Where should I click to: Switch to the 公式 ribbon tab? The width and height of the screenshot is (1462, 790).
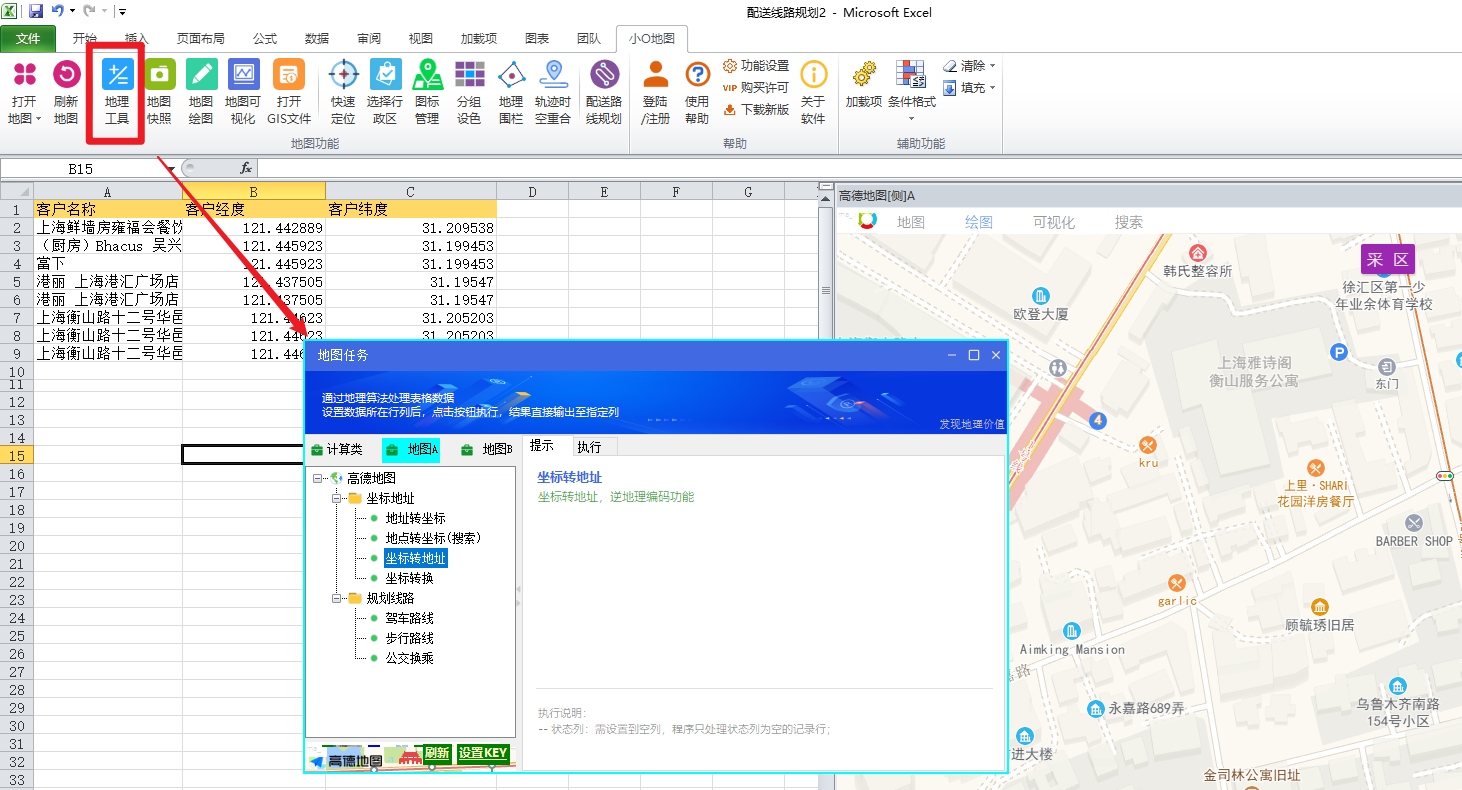265,39
